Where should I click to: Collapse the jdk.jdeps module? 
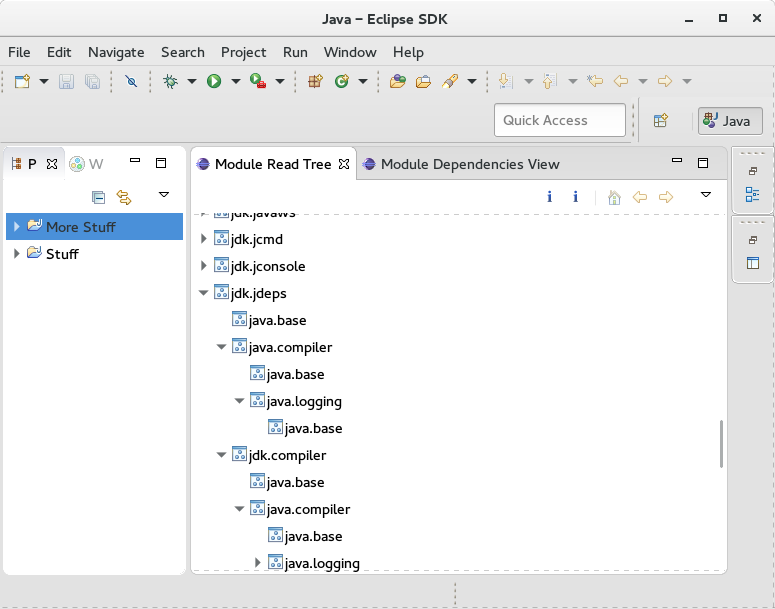pyautogui.click(x=203, y=293)
